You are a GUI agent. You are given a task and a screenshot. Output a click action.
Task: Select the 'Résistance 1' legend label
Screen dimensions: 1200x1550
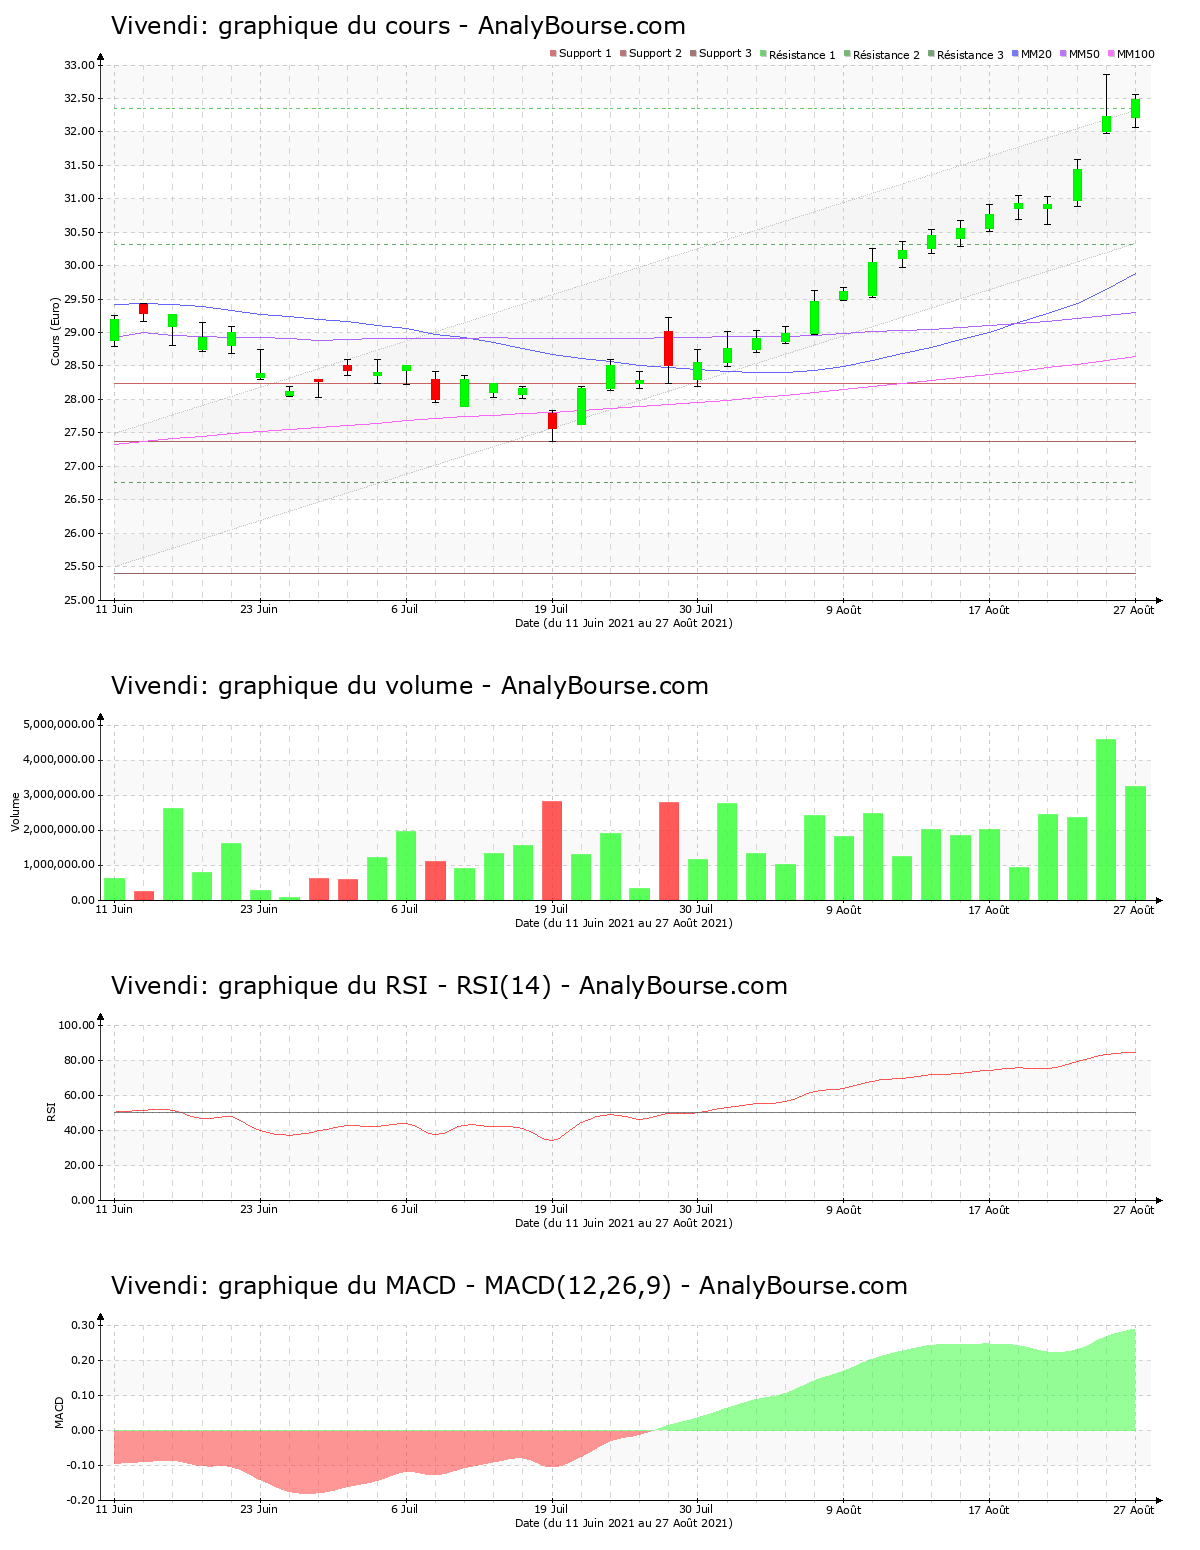pyautogui.click(x=802, y=54)
